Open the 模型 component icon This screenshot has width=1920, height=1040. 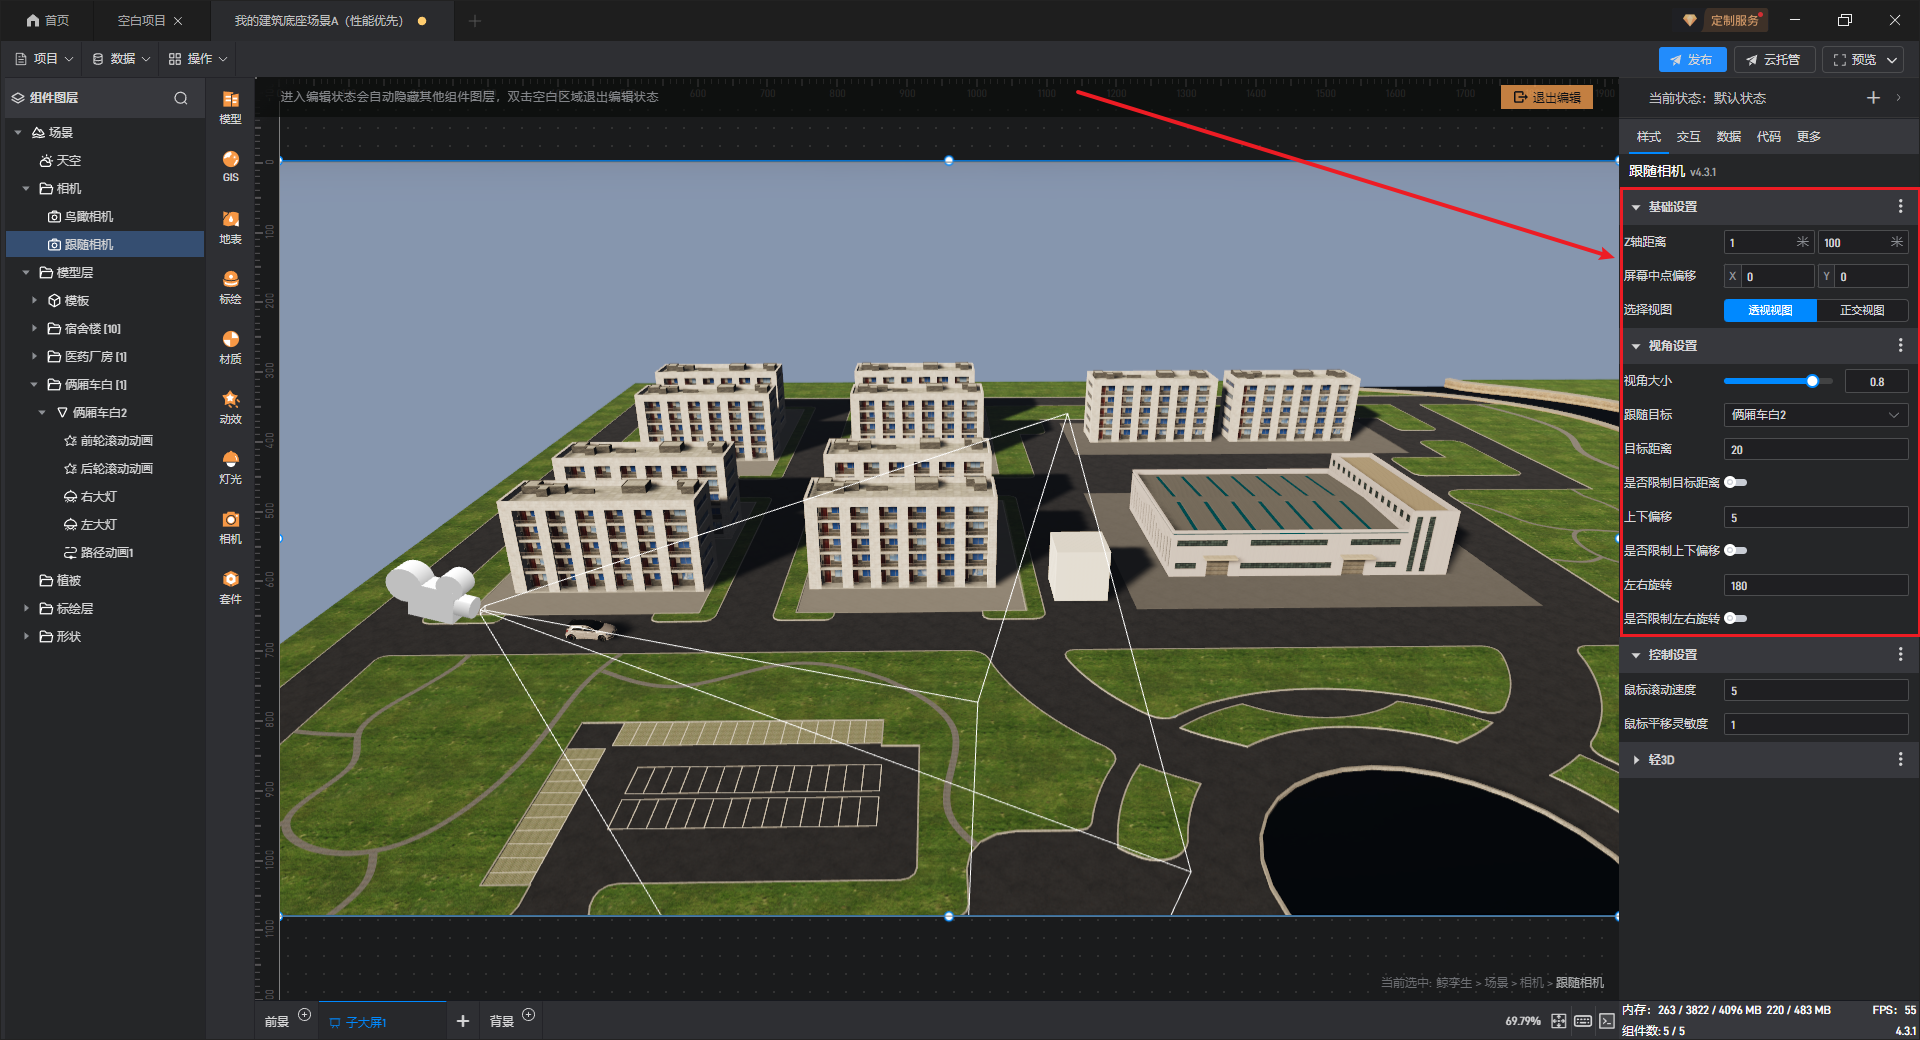(x=230, y=105)
